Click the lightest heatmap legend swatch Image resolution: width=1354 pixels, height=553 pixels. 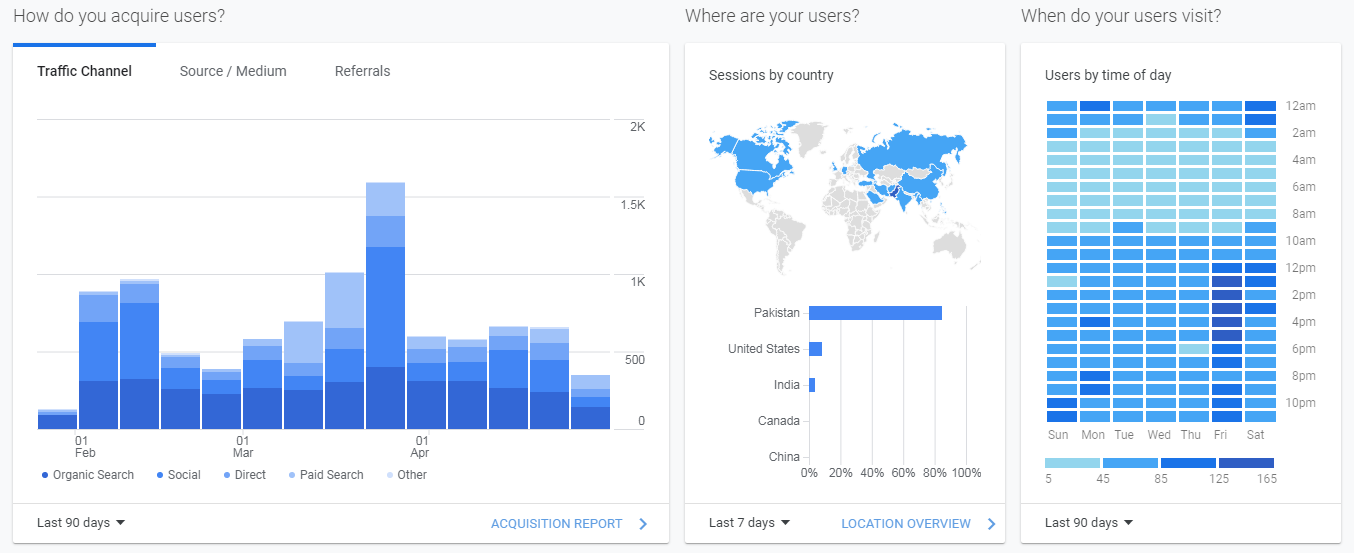coord(1072,463)
